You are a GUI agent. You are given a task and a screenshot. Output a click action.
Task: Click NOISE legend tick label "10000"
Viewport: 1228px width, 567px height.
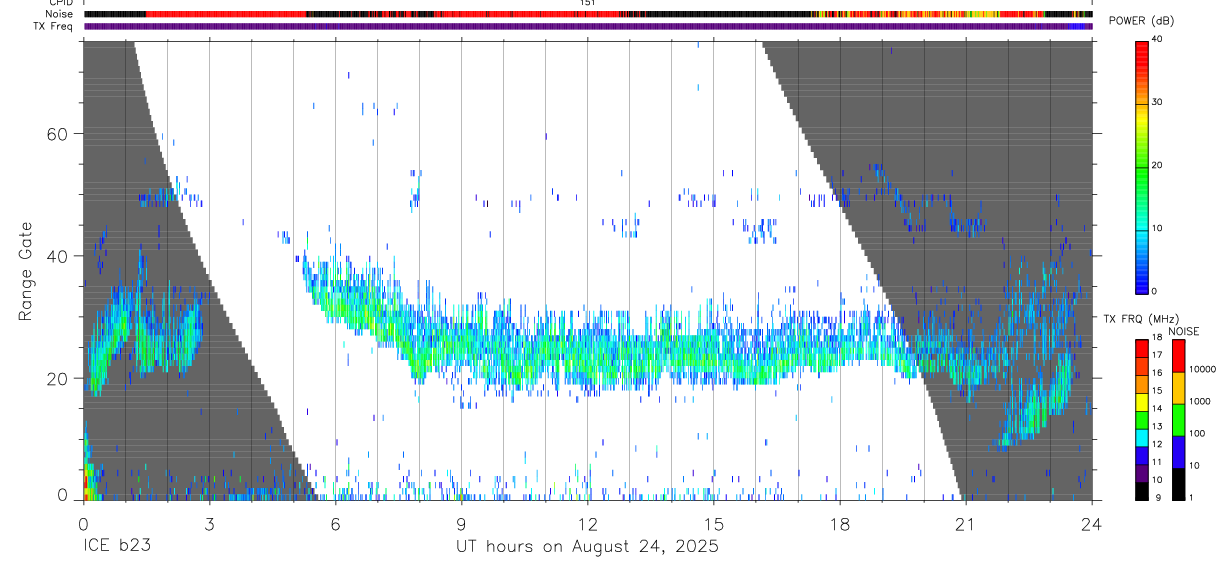click(1203, 369)
